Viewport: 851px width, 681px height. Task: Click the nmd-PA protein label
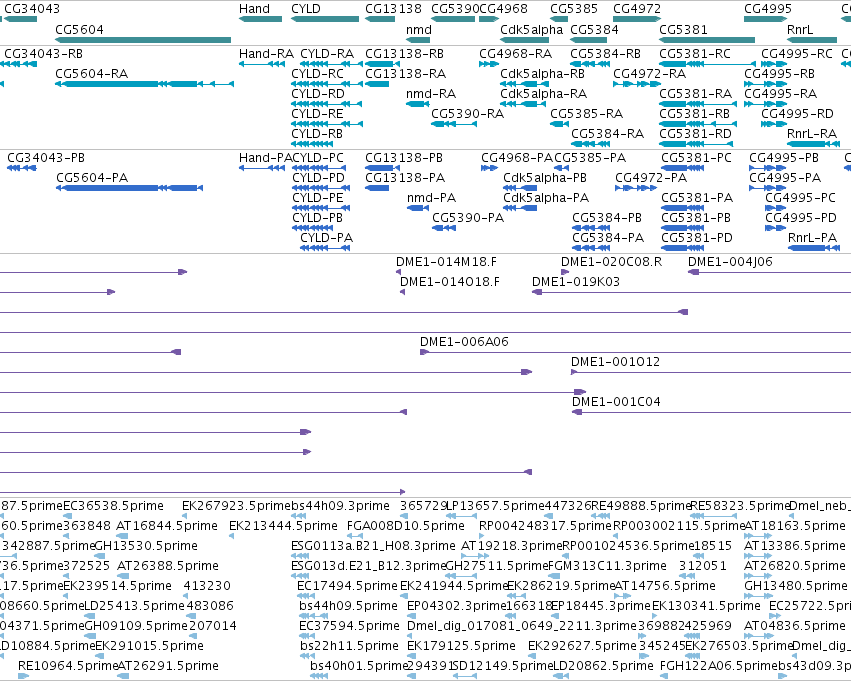[431, 198]
